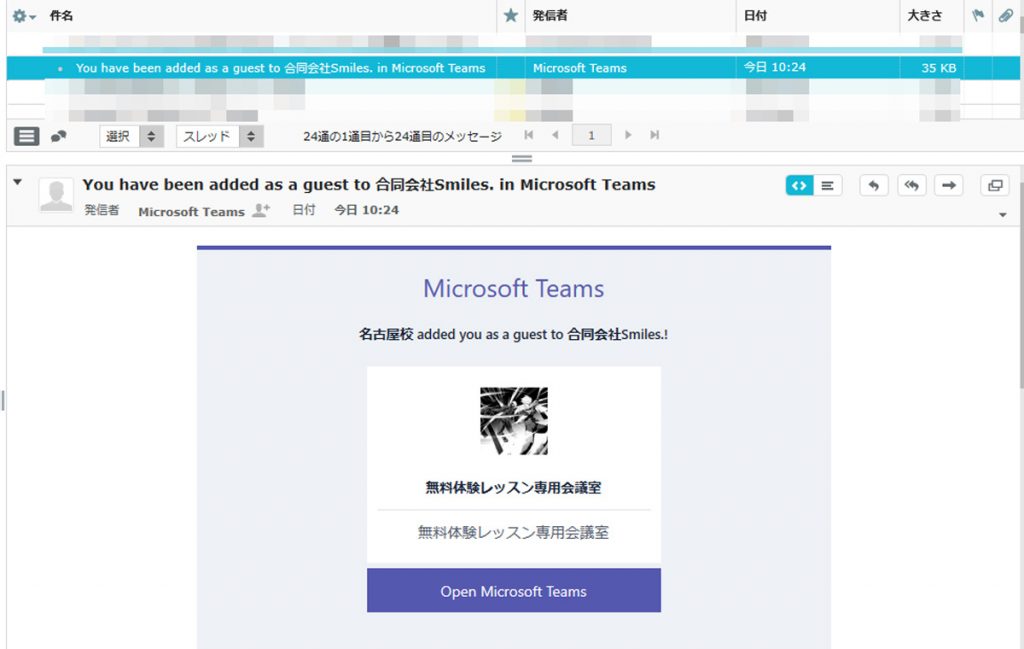Sort messages by 件名 column
Viewport: 1024px width, 649px height.
point(61,16)
